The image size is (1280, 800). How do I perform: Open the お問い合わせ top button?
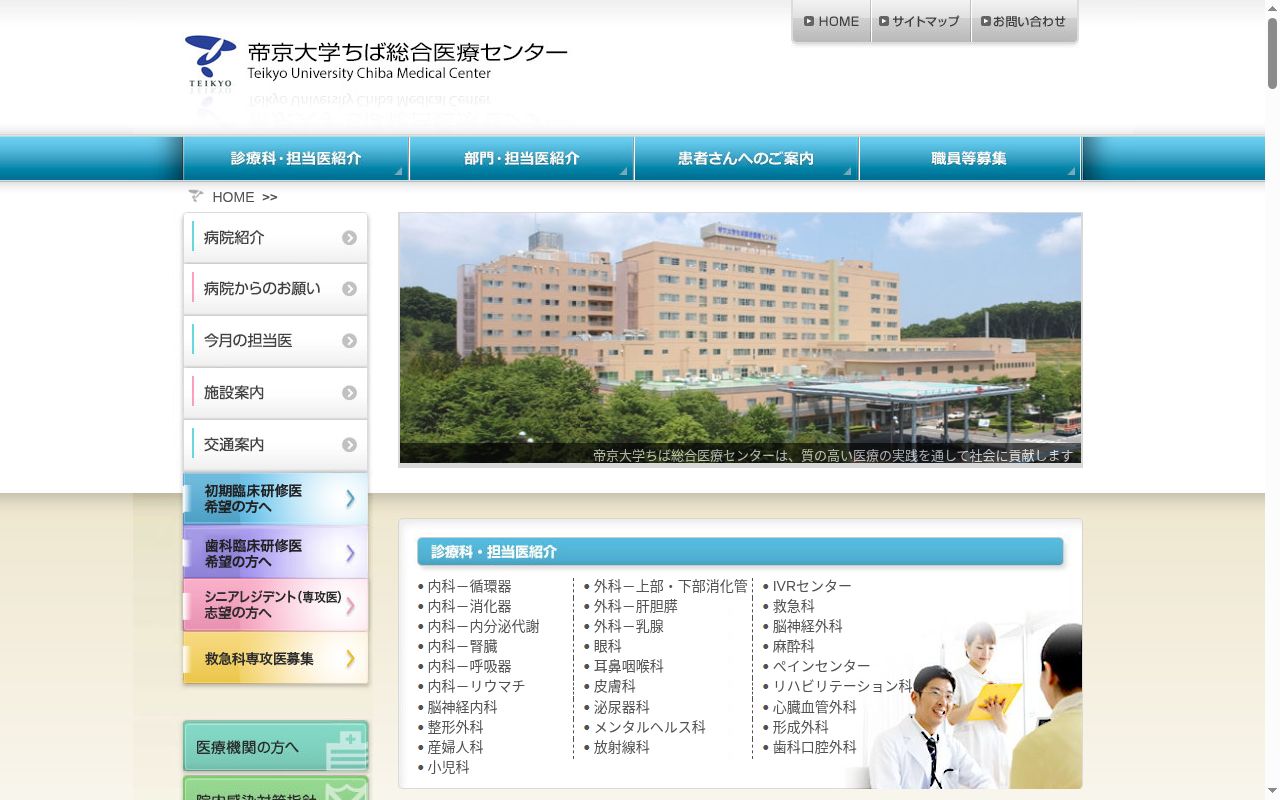pyautogui.click(x=1024, y=21)
